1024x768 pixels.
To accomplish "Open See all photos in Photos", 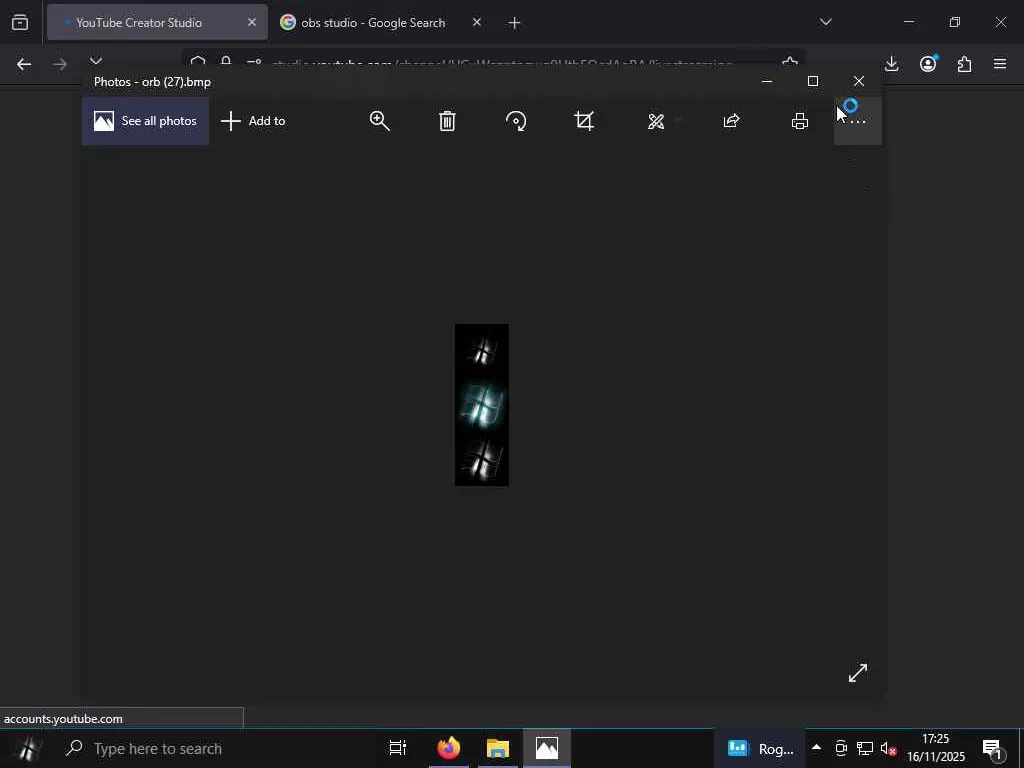I will click(x=146, y=121).
